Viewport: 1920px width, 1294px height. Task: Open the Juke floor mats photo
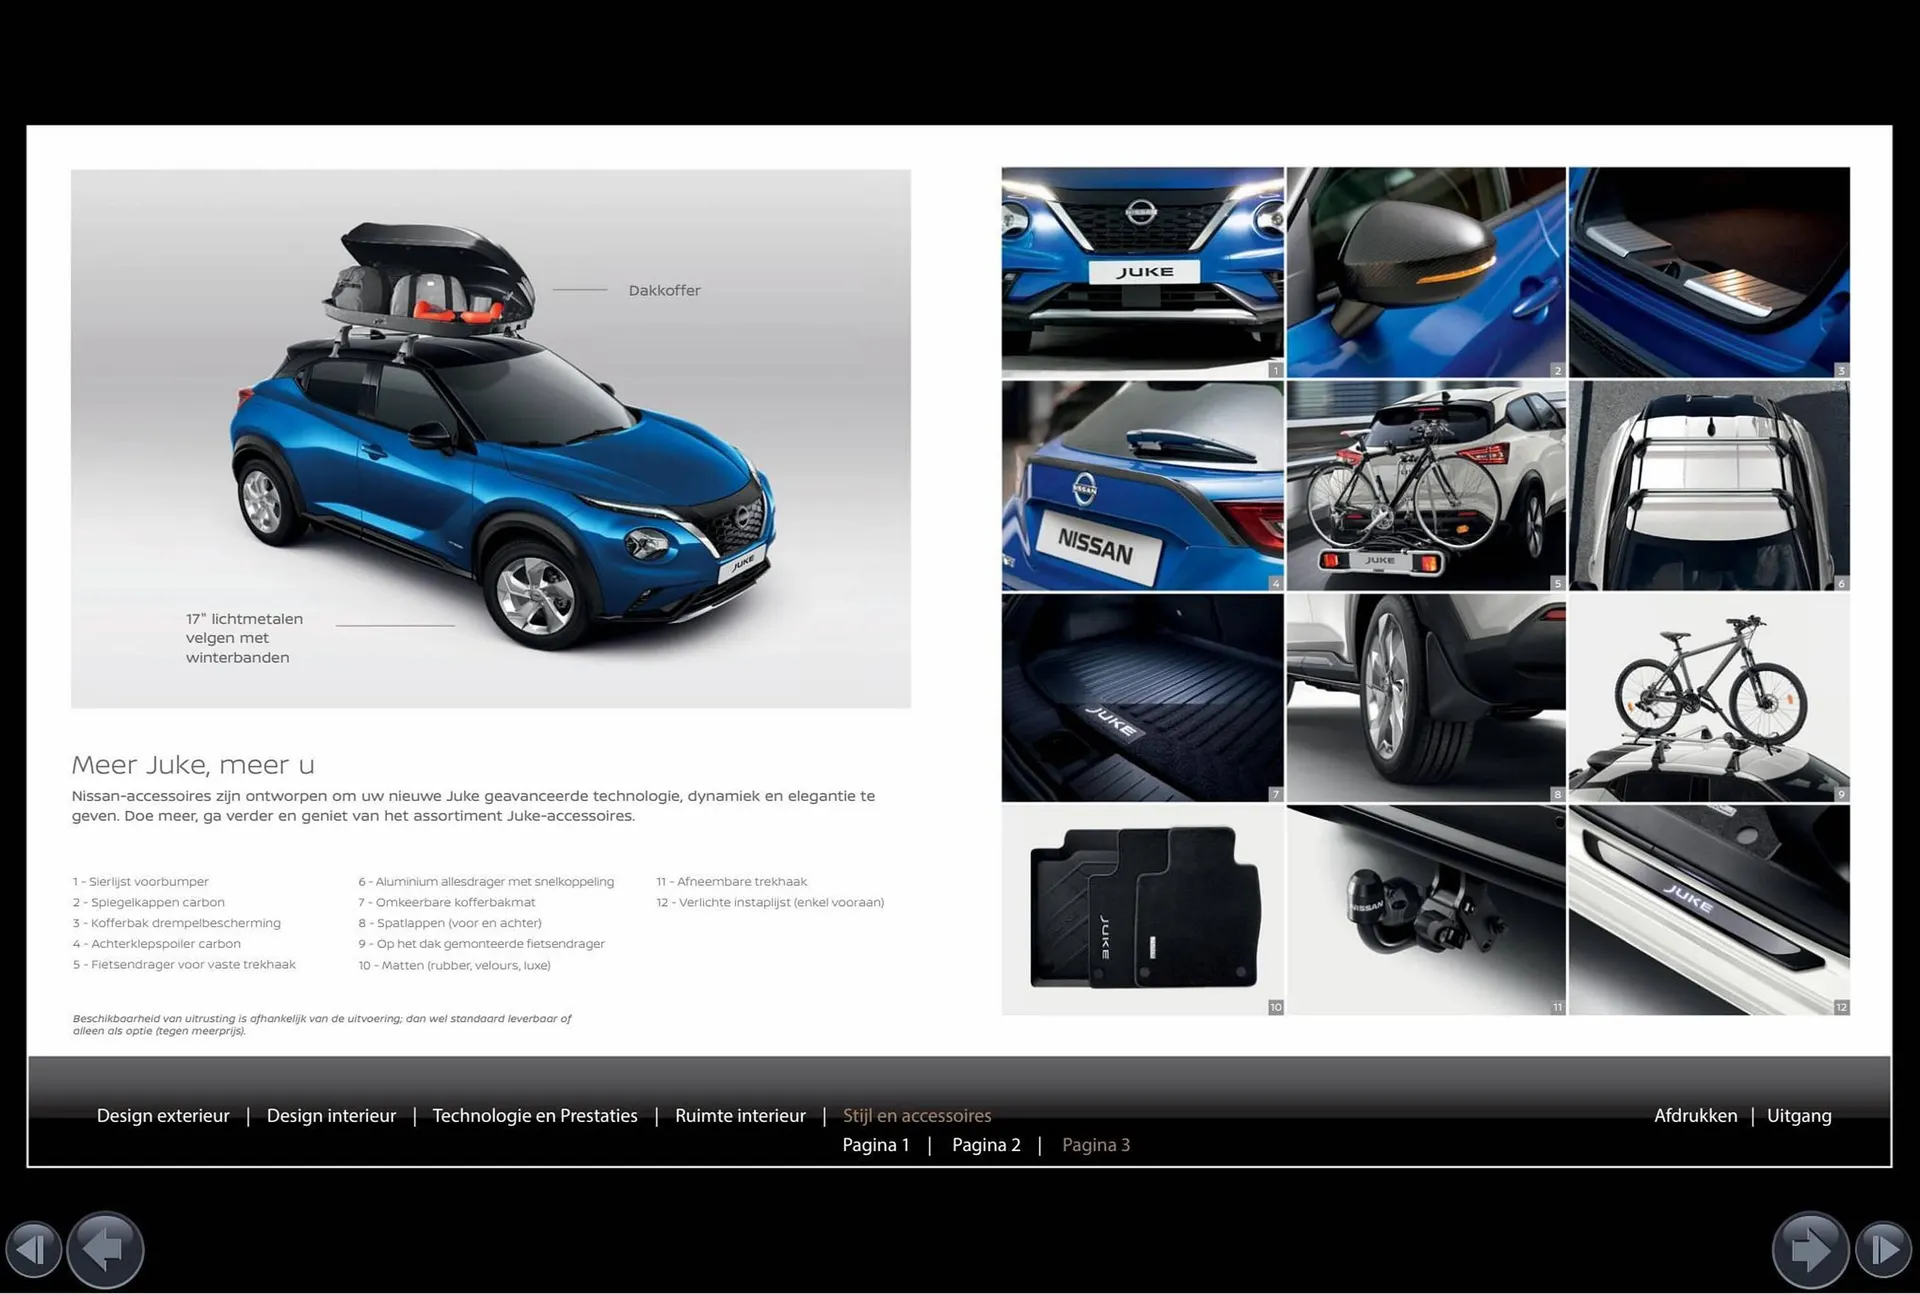point(1142,910)
